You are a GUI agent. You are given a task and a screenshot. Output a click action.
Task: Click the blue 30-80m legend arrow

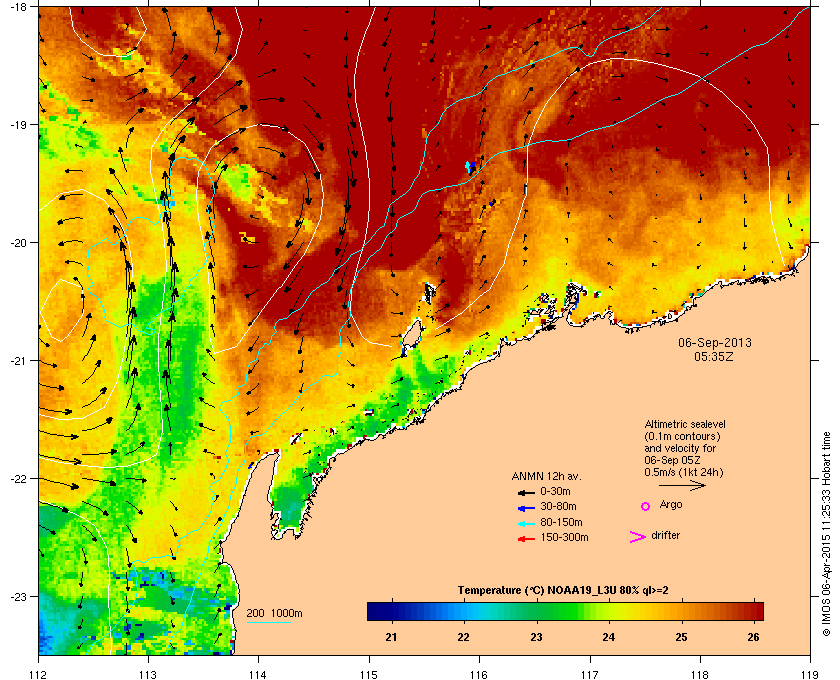526,508
